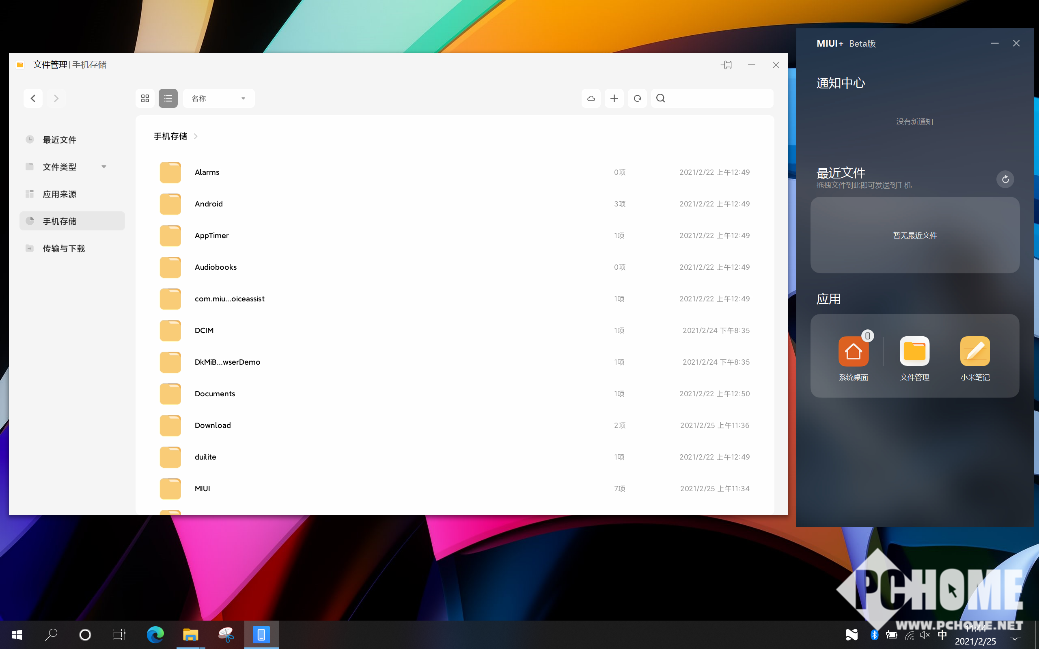Open Windows search on taskbar

(51, 635)
